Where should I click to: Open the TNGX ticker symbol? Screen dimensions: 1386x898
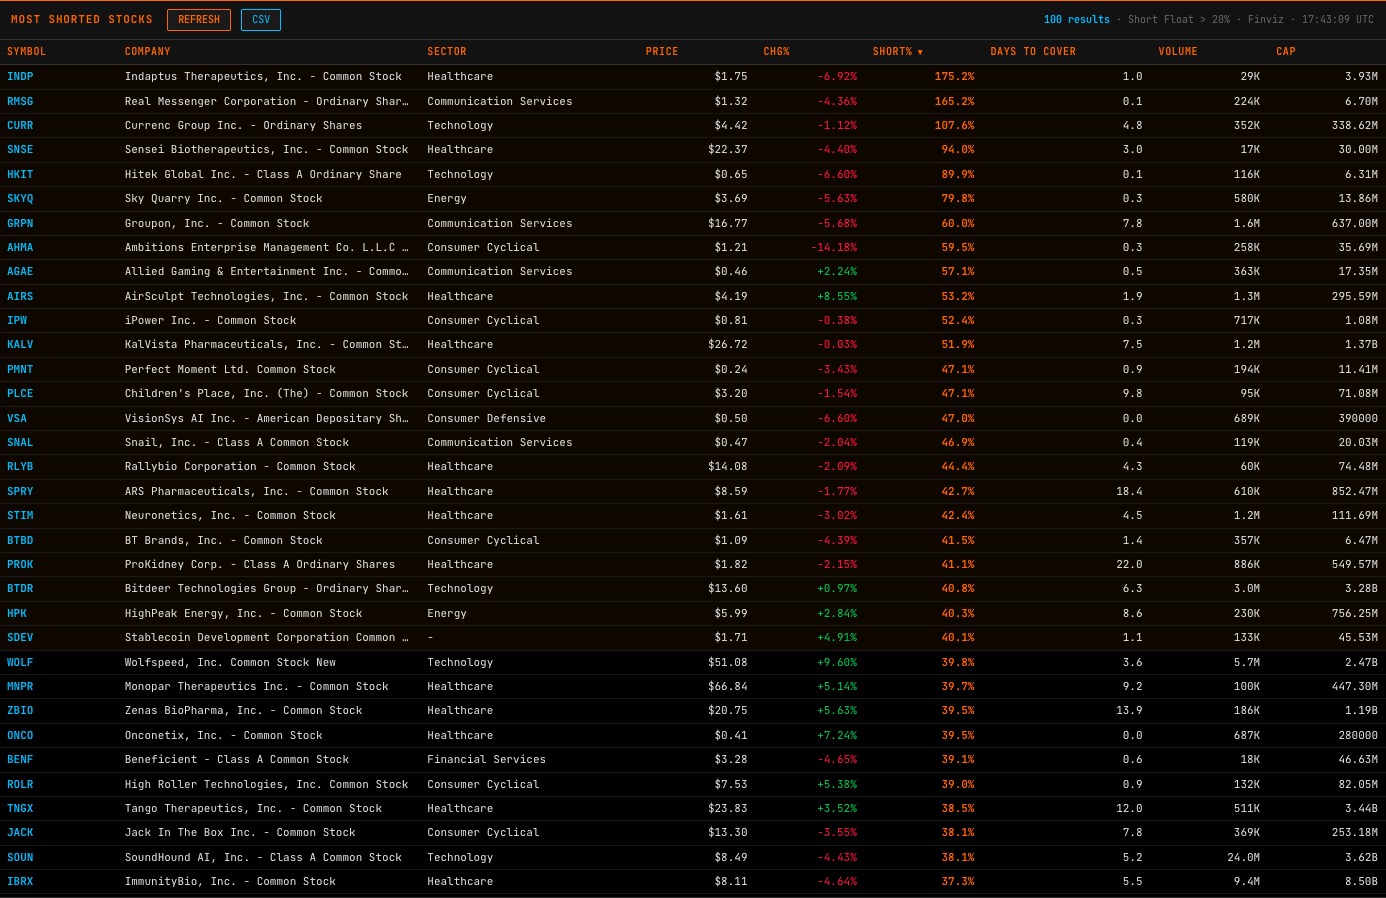coord(20,808)
